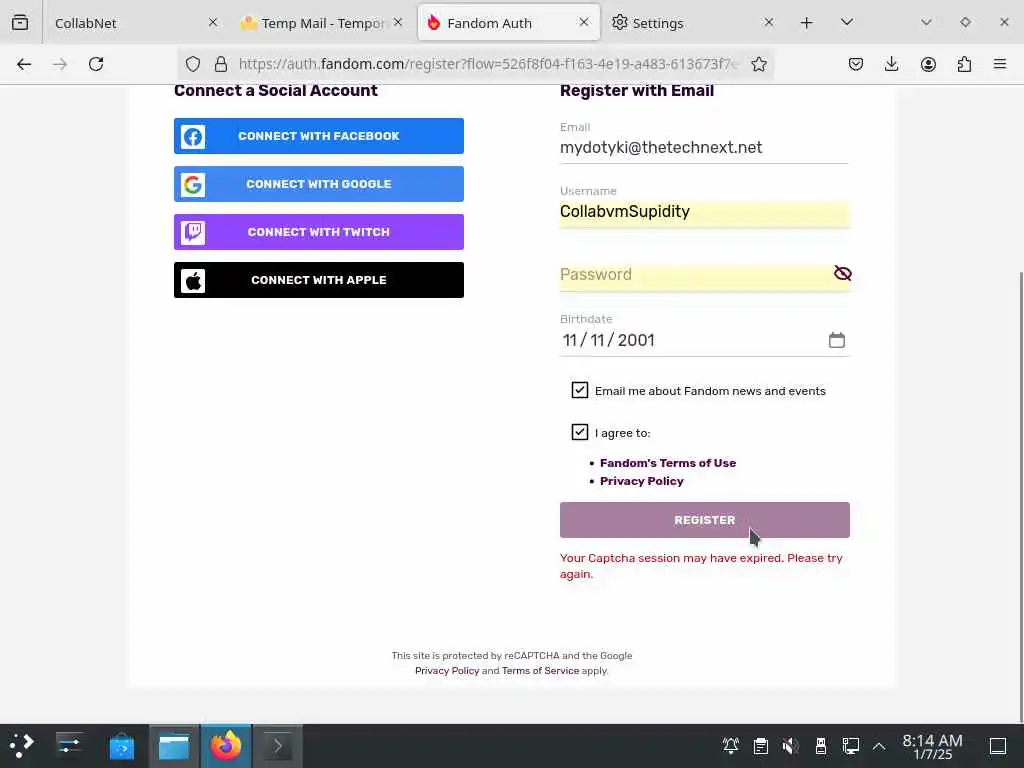Open System Settings from taskbar
Screen dimensions: 1024x768
(x=69, y=746)
